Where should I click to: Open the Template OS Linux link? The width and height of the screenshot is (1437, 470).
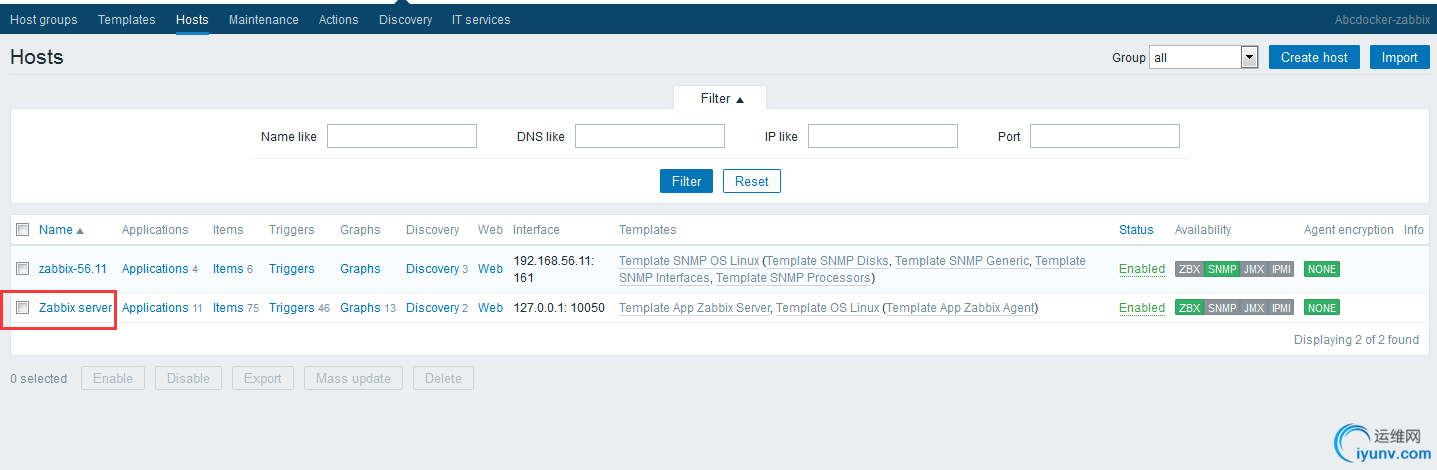(x=828, y=308)
